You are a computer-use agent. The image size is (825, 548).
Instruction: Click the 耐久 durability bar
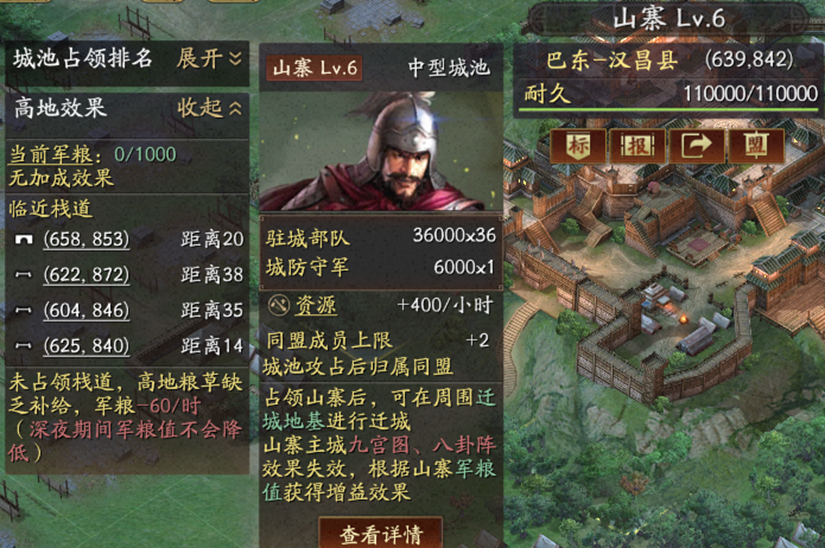click(x=669, y=109)
